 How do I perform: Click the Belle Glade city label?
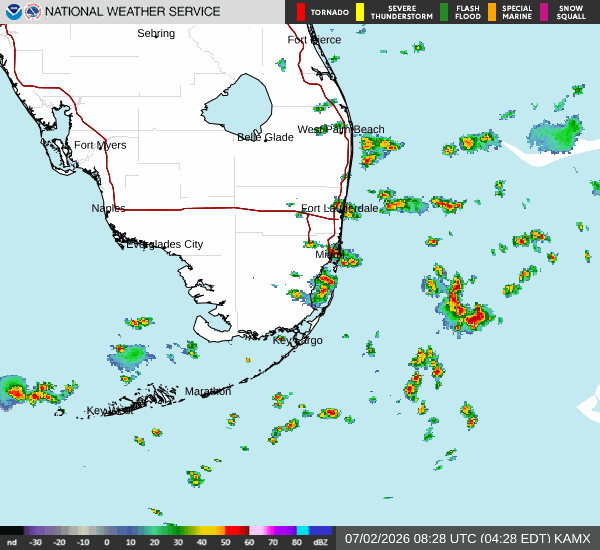(x=265, y=137)
